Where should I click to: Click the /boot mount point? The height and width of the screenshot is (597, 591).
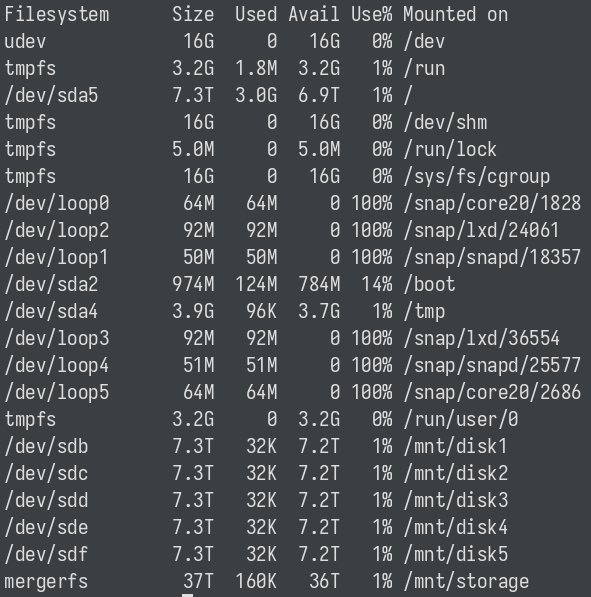[x=430, y=284]
